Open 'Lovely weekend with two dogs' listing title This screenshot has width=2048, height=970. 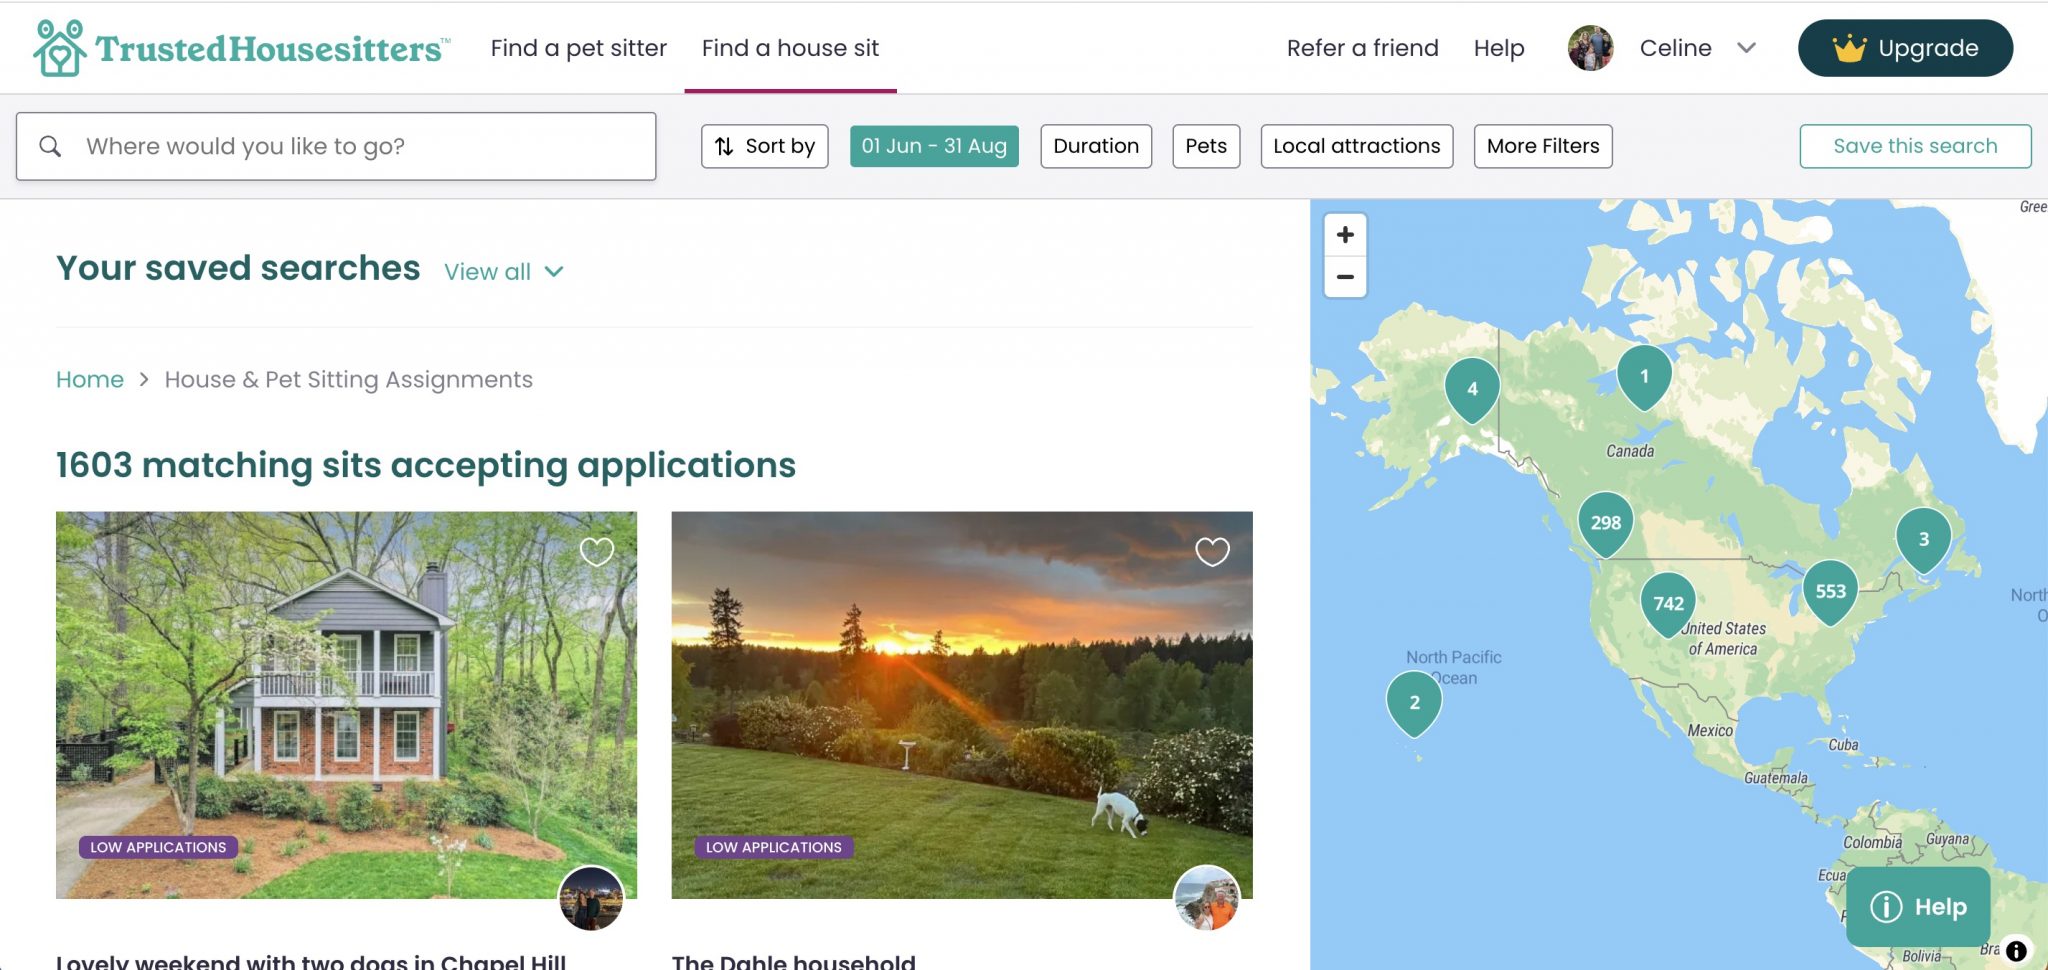[311, 960]
